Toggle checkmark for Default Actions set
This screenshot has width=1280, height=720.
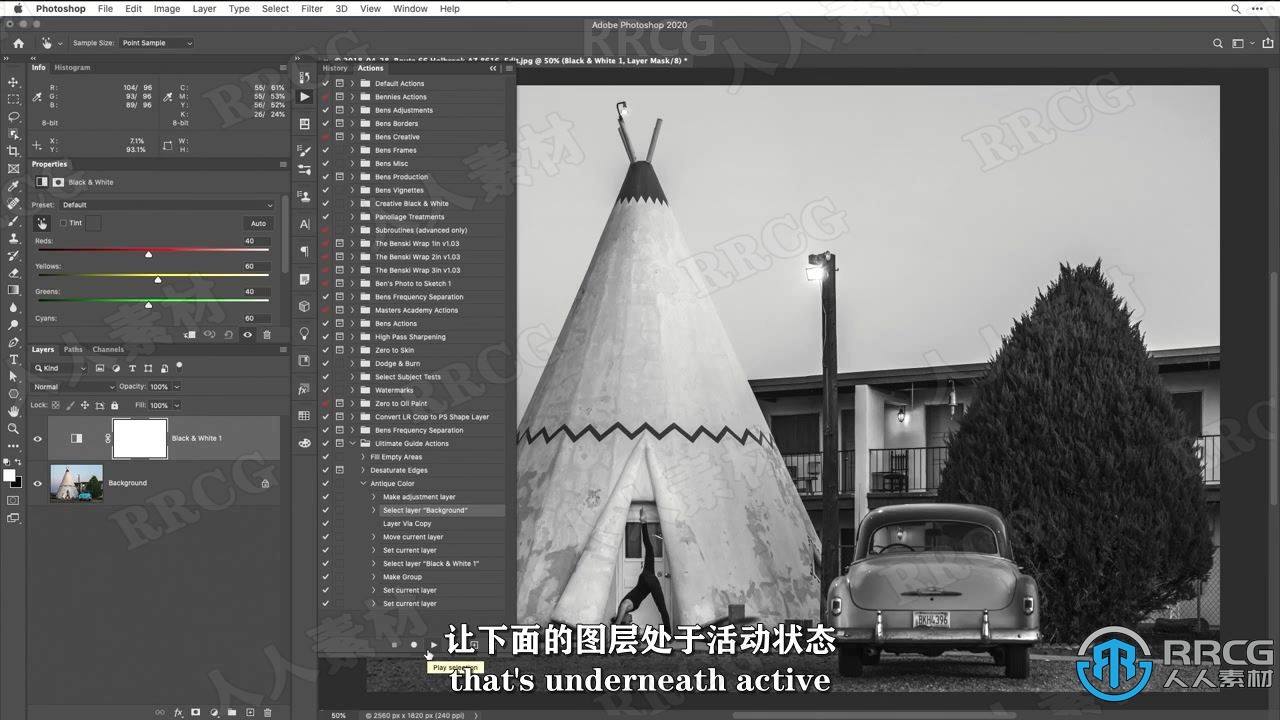coord(325,83)
